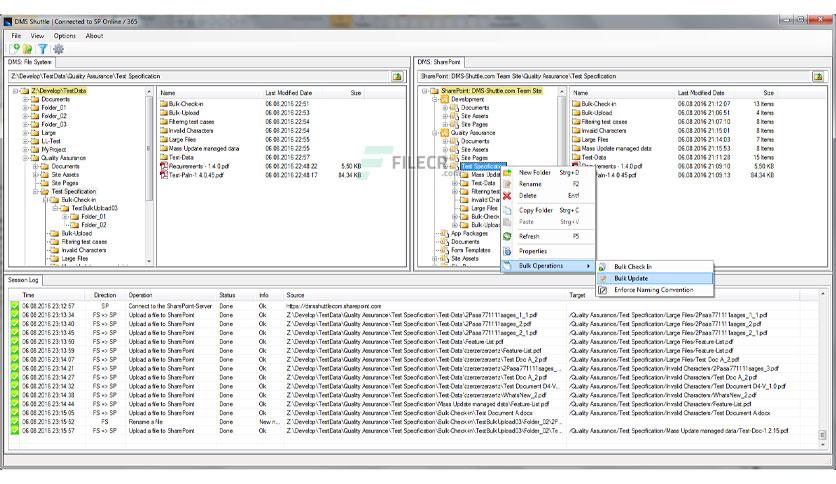Select Bulk Operations in the context menu
Screen dimensions: 836x484
(548, 266)
